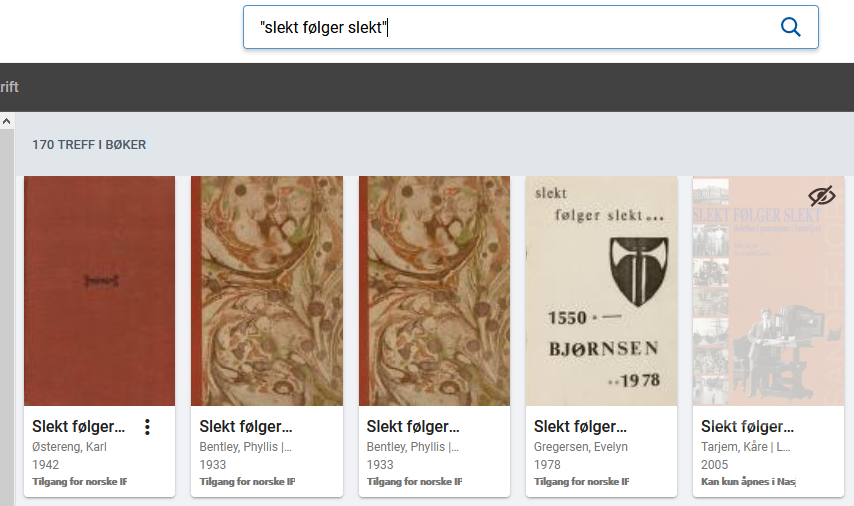
Task: Click the title of the 1942 Østereng book
Action: click(x=79, y=427)
